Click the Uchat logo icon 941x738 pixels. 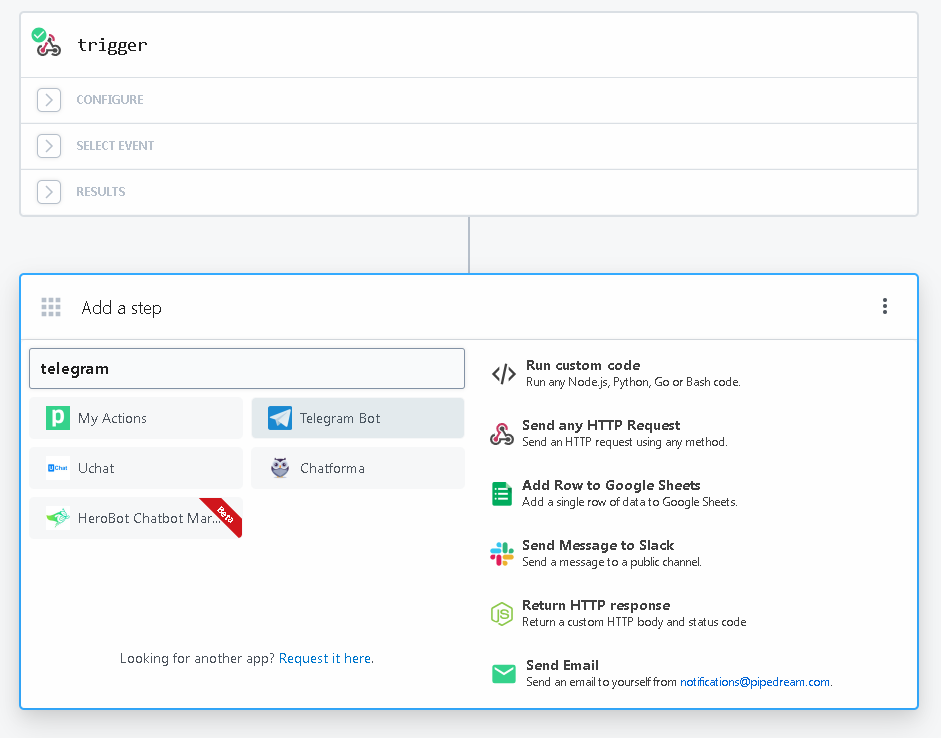coord(58,468)
